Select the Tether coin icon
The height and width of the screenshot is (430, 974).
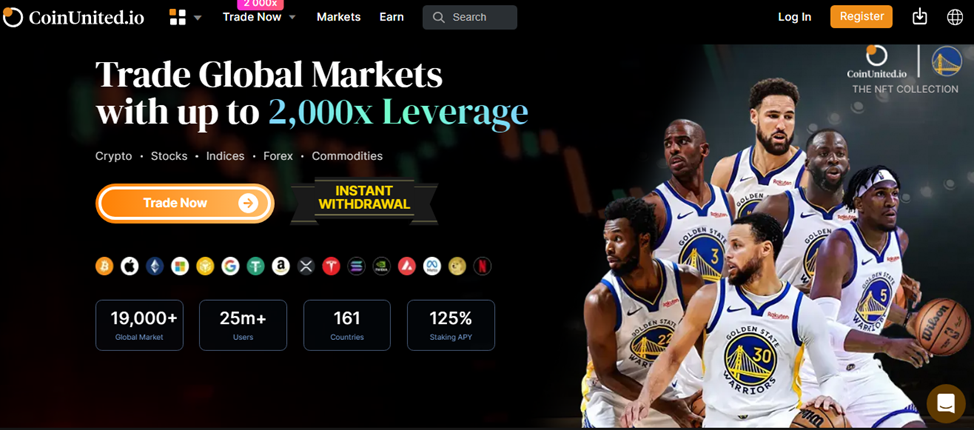point(255,267)
